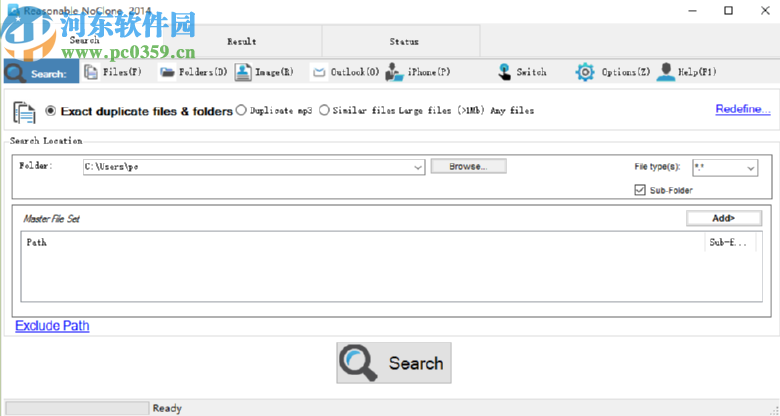Open the Exclude Path link
The width and height of the screenshot is (780, 416).
point(52,326)
